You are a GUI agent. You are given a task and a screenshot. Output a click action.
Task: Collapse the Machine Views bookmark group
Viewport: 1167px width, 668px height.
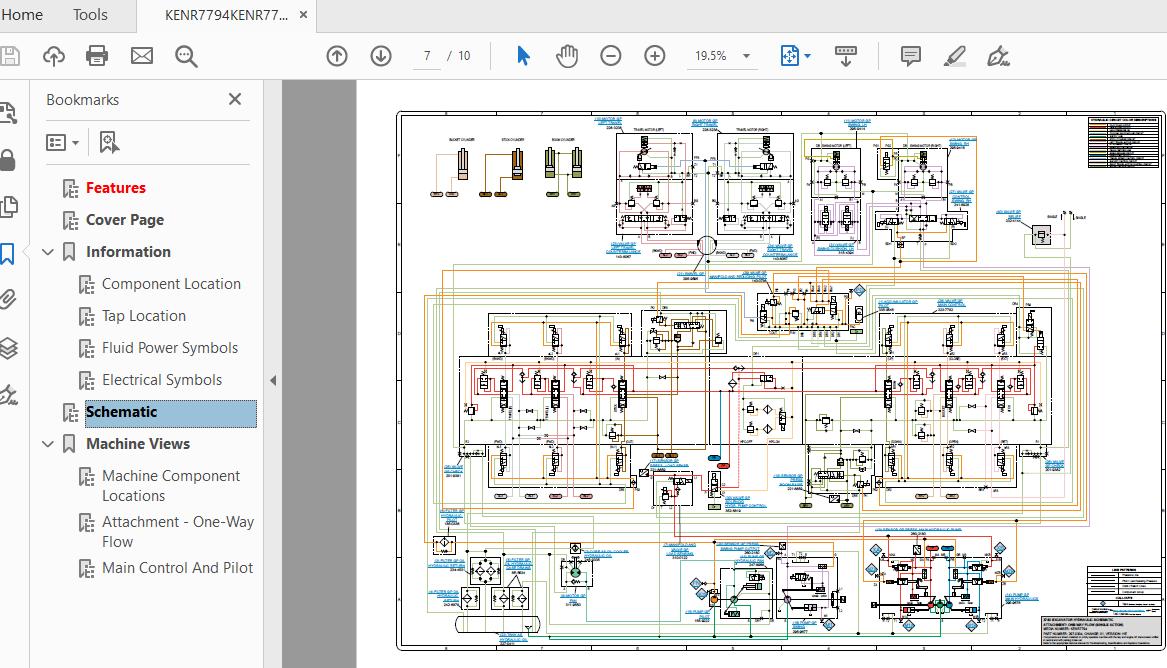tap(48, 444)
